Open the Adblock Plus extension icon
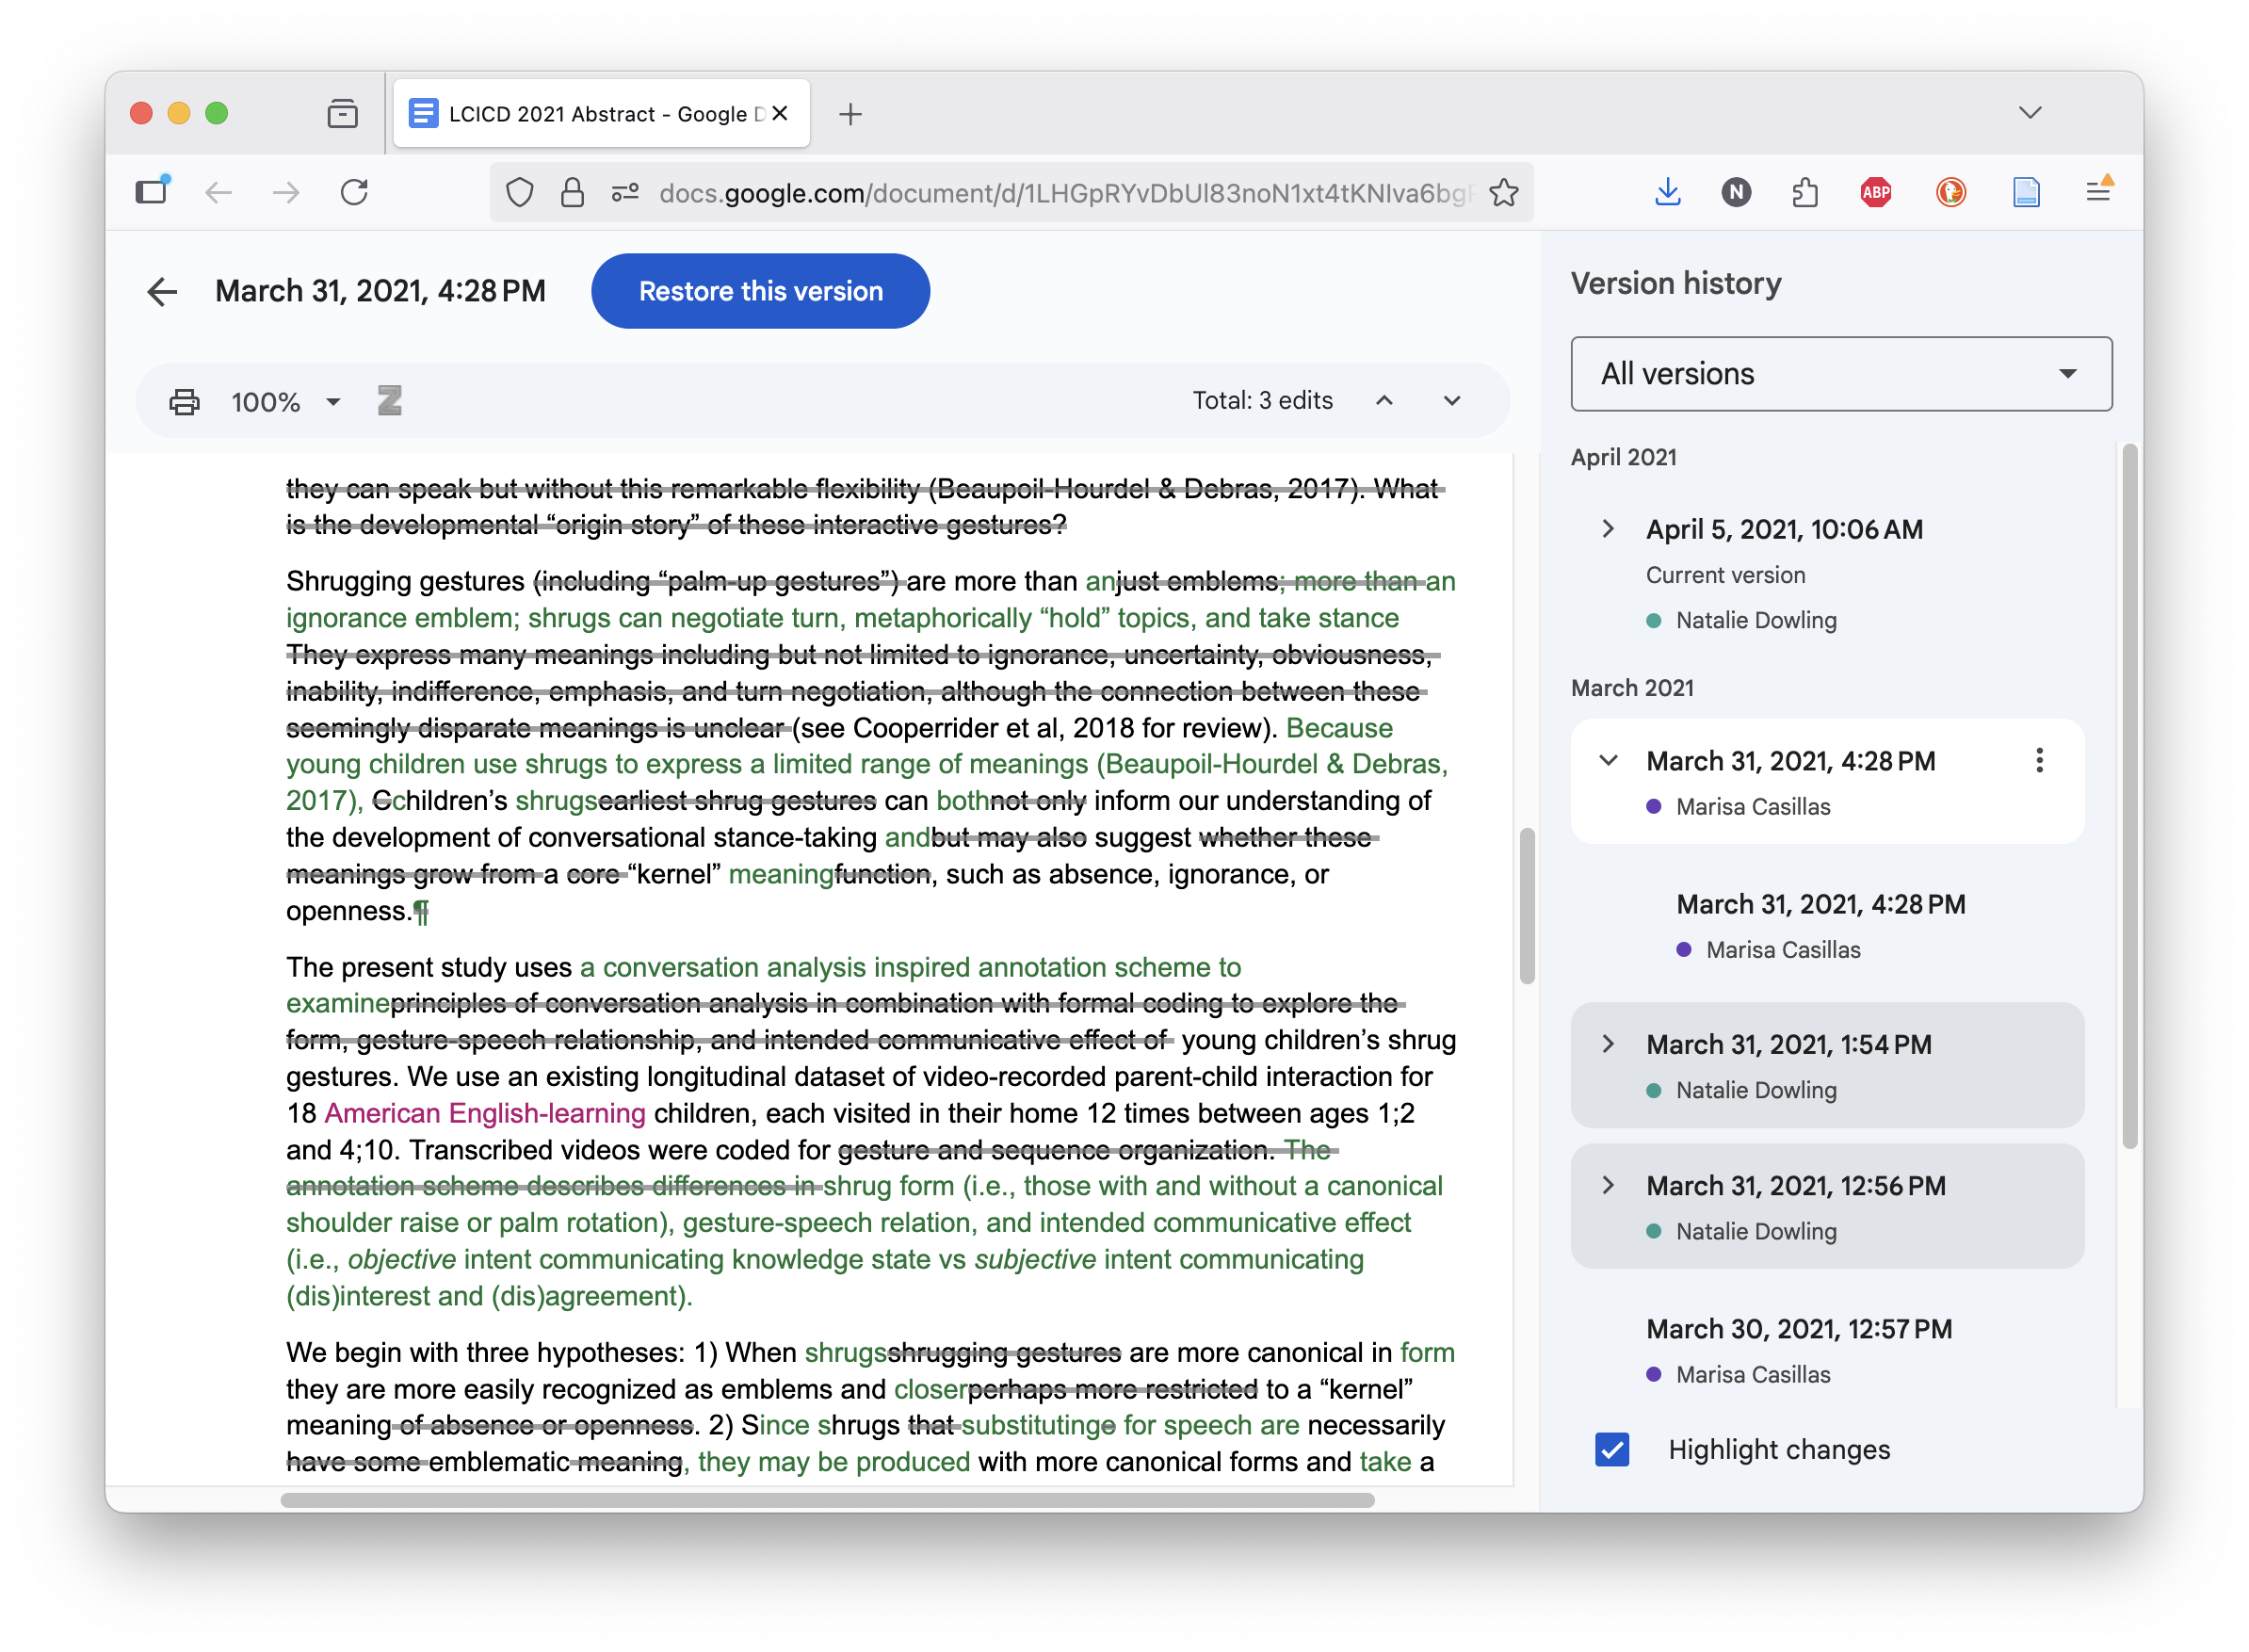Image resolution: width=2249 pixels, height=1652 pixels. [x=1875, y=192]
